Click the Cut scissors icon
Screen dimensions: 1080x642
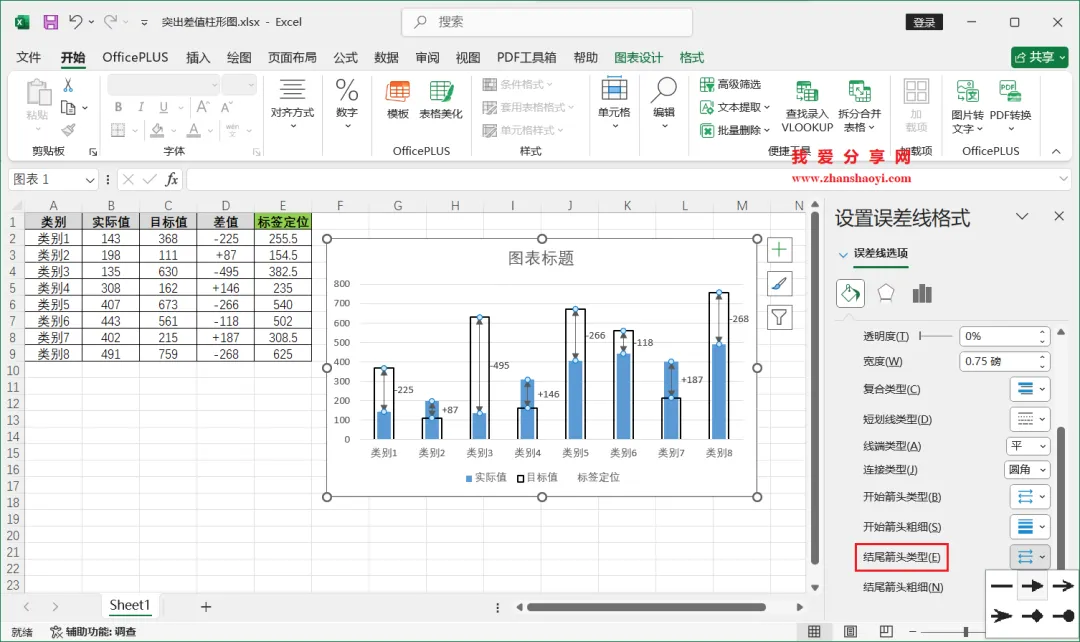coord(68,85)
